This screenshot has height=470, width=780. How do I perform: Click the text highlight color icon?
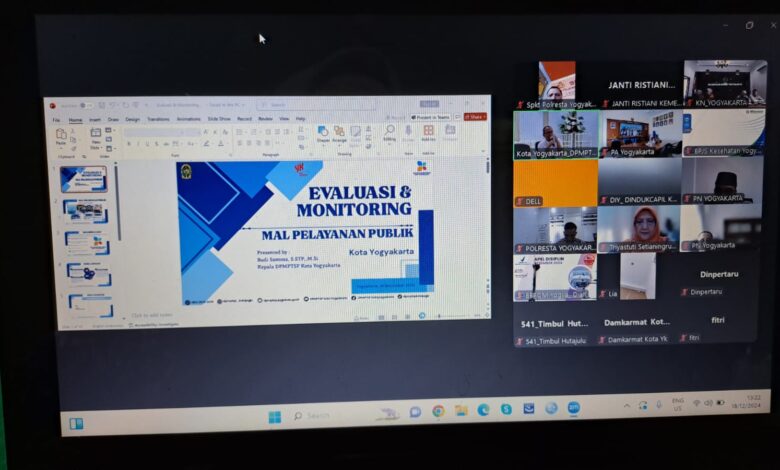(206, 144)
